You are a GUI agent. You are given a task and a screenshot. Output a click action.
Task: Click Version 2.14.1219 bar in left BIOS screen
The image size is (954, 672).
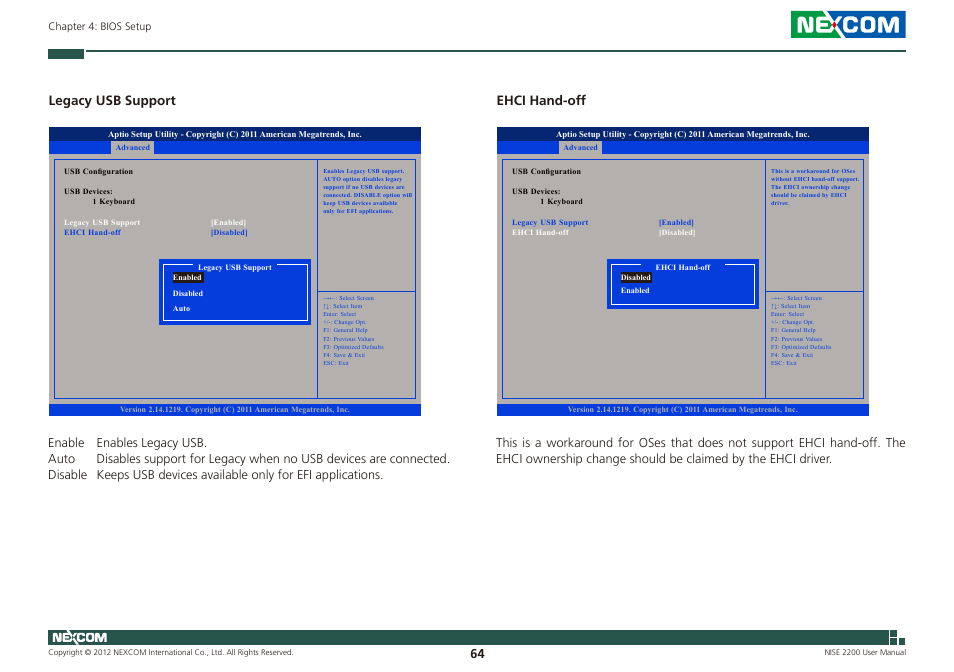tap(235, 410)
